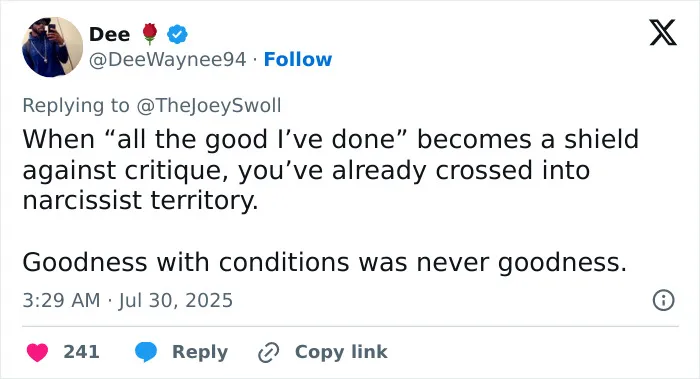This screenshot has height=379, width=700.
Task: Open the X logo link
Action: pyautogui.click(x=663, y=33)
